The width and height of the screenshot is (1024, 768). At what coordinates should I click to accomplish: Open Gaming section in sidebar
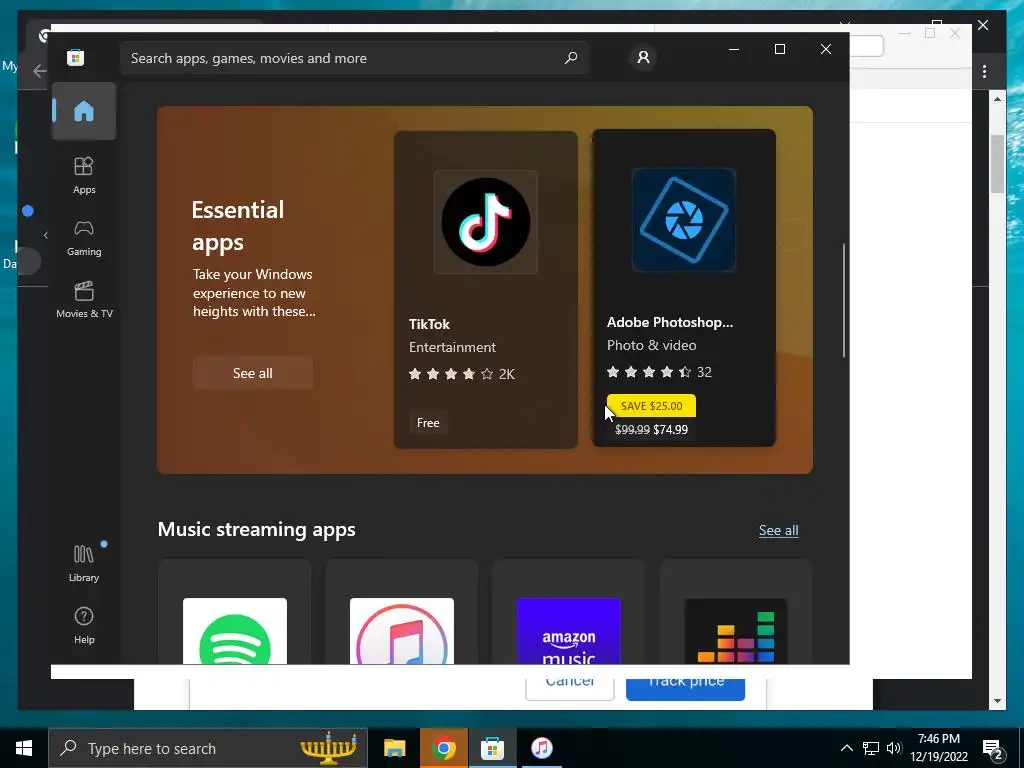point(84,238)
